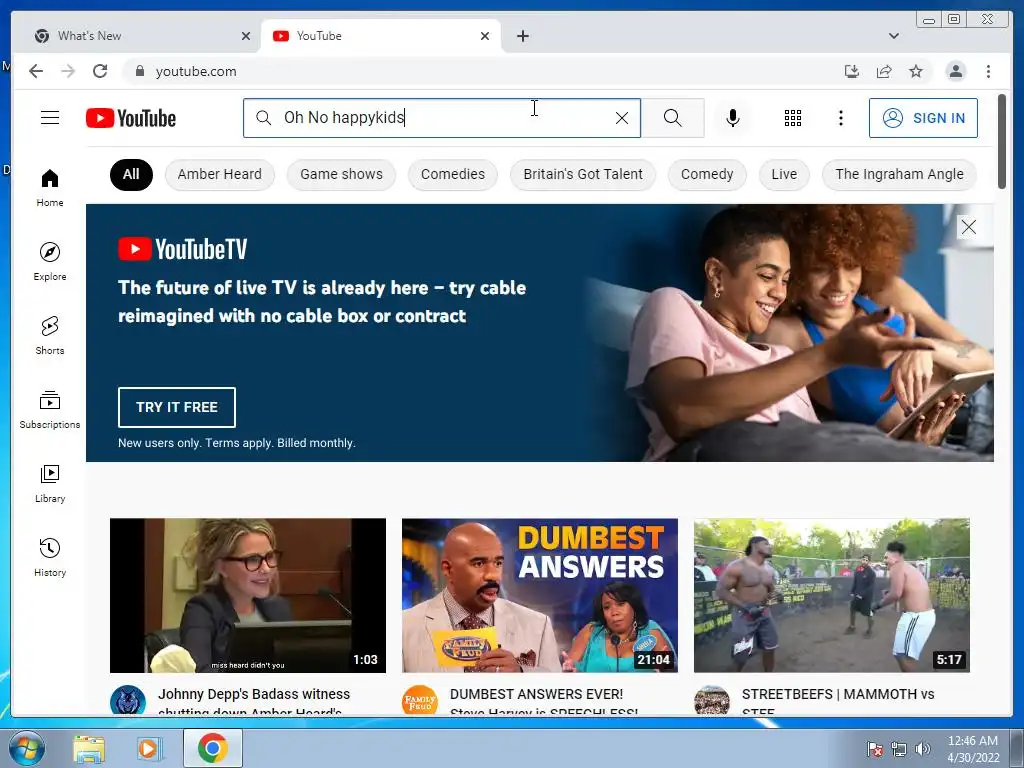Open History in the sidebar
Image resolution: width=1024 pixels, height=768 pixels.
pos(50,557)
